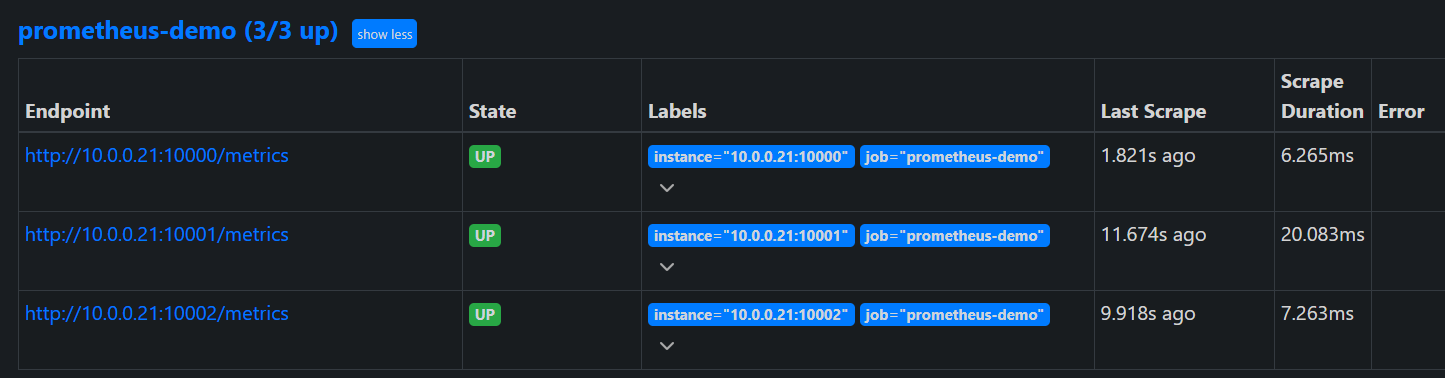Open the 10.0.0.21:10000/metrics endpoint link
The height and width of the screenshot is (378, 1445).
pos(157,156)
